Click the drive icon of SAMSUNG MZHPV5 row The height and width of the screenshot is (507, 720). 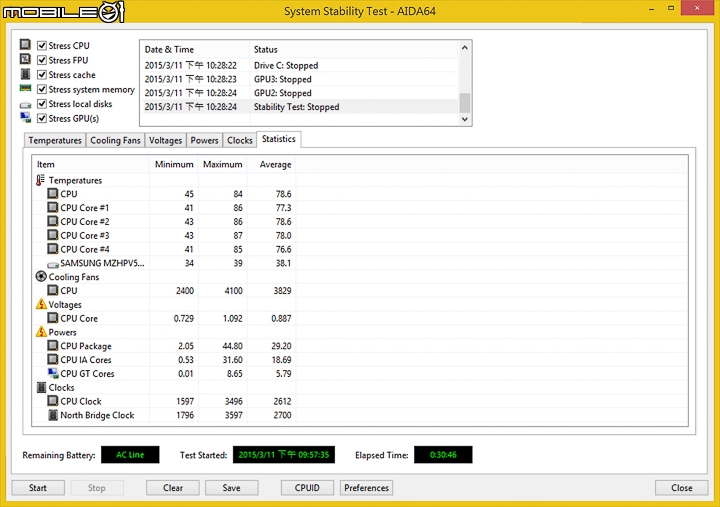(53, 264)
